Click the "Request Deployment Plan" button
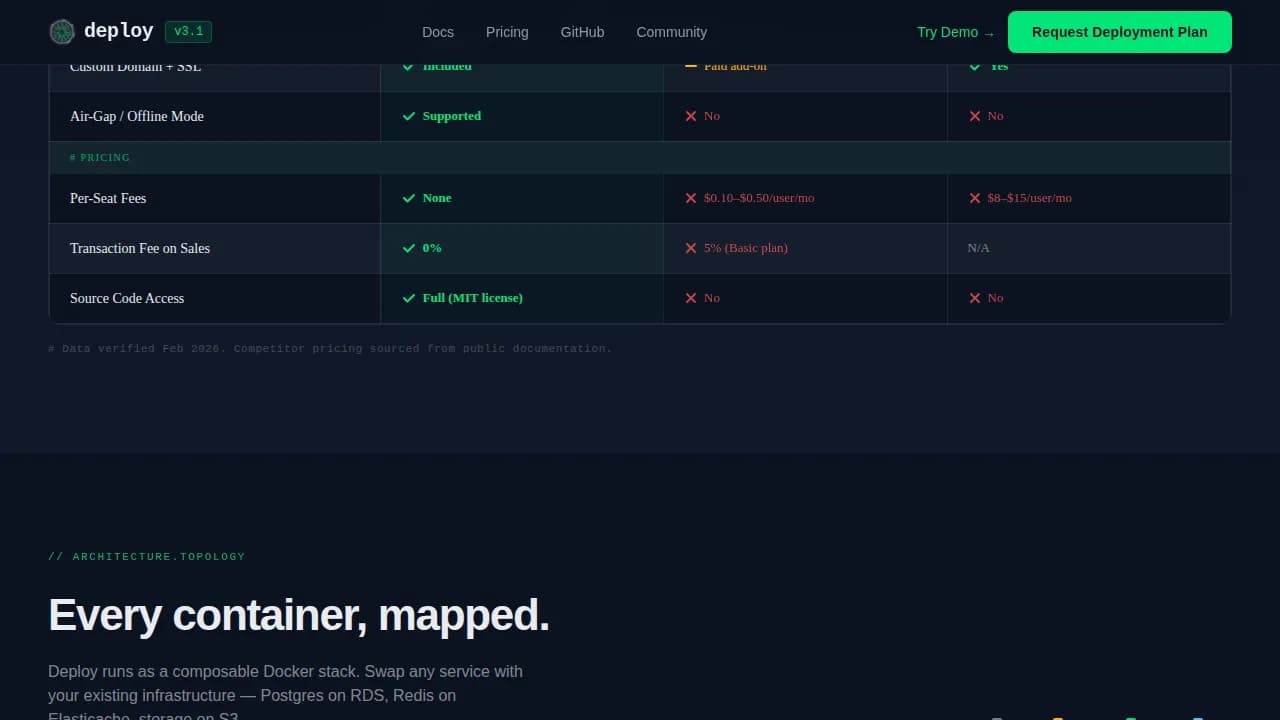Screen dimensions: 1280x720 [1119, 31]
